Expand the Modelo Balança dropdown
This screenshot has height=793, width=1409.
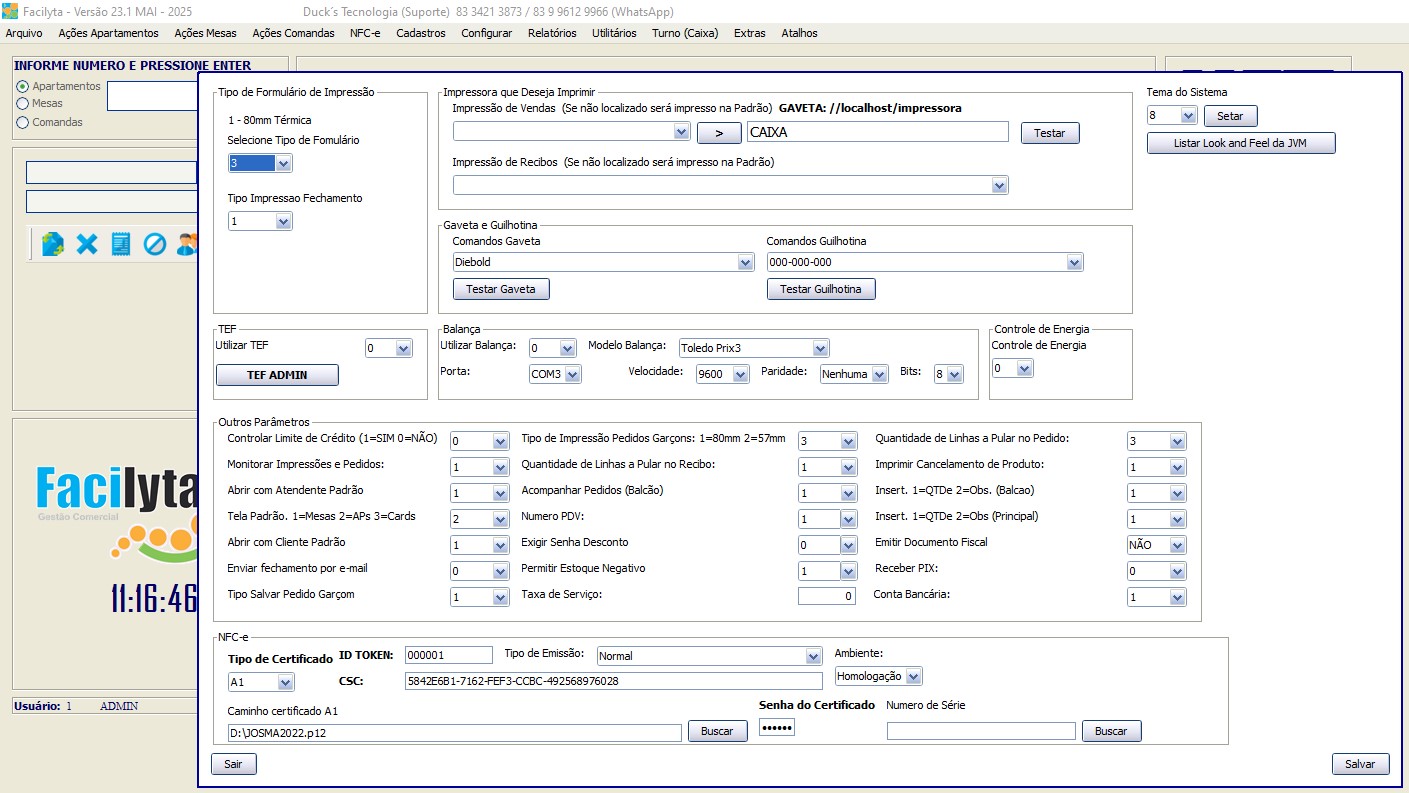pos(820,348)
